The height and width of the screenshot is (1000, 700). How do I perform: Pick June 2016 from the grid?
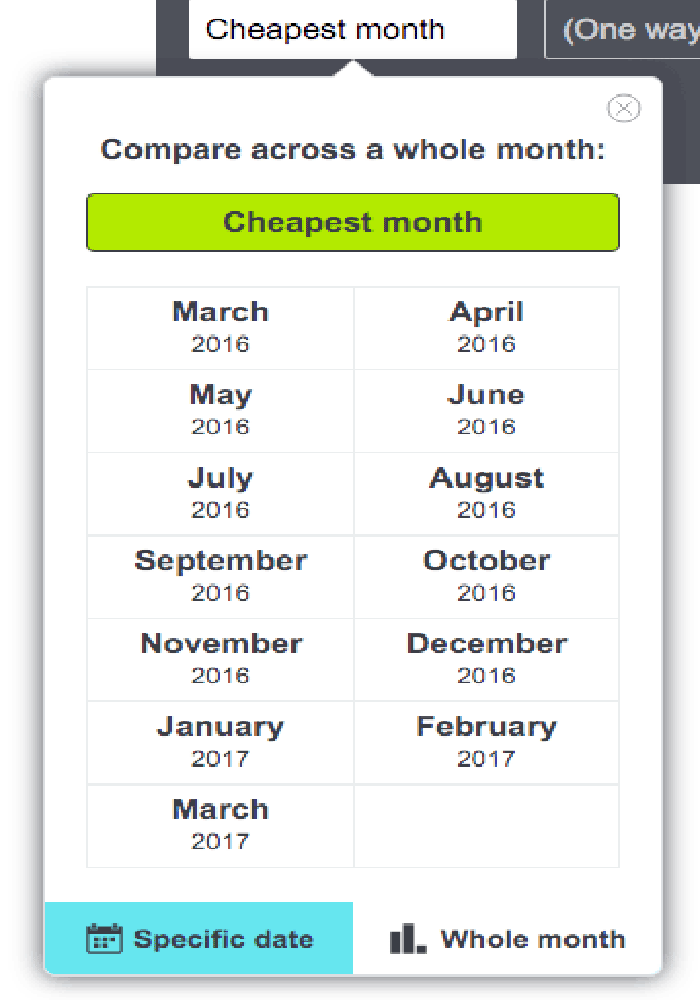(x=486, y=411)
